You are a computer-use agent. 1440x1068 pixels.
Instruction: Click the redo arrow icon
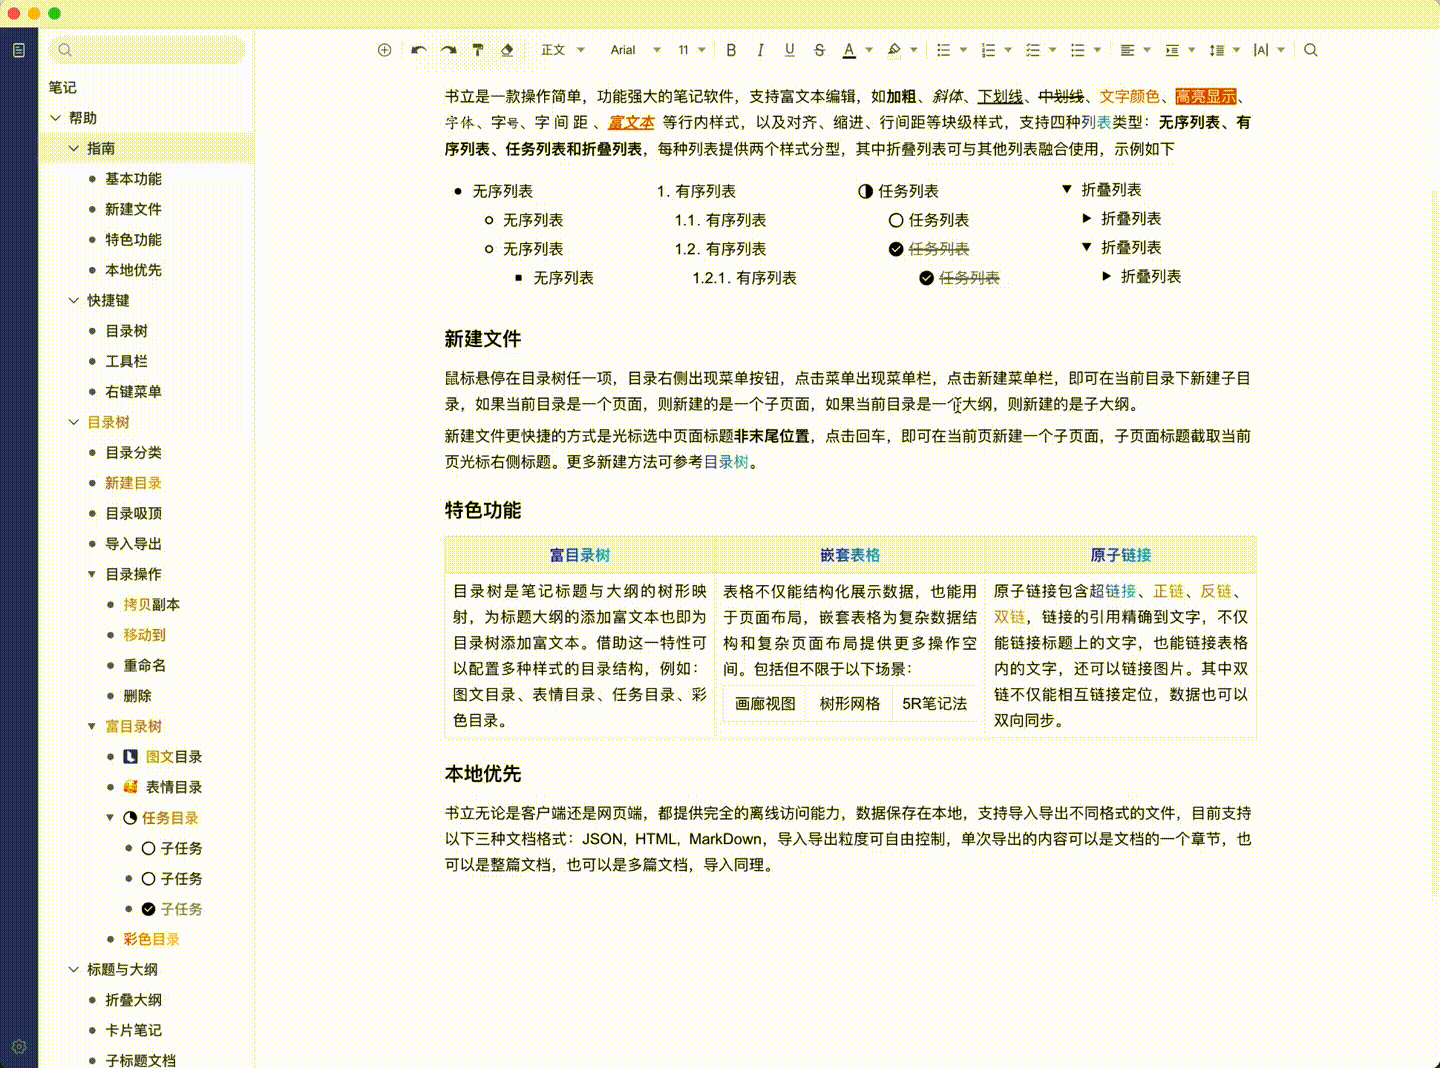[x=449, y=50]
